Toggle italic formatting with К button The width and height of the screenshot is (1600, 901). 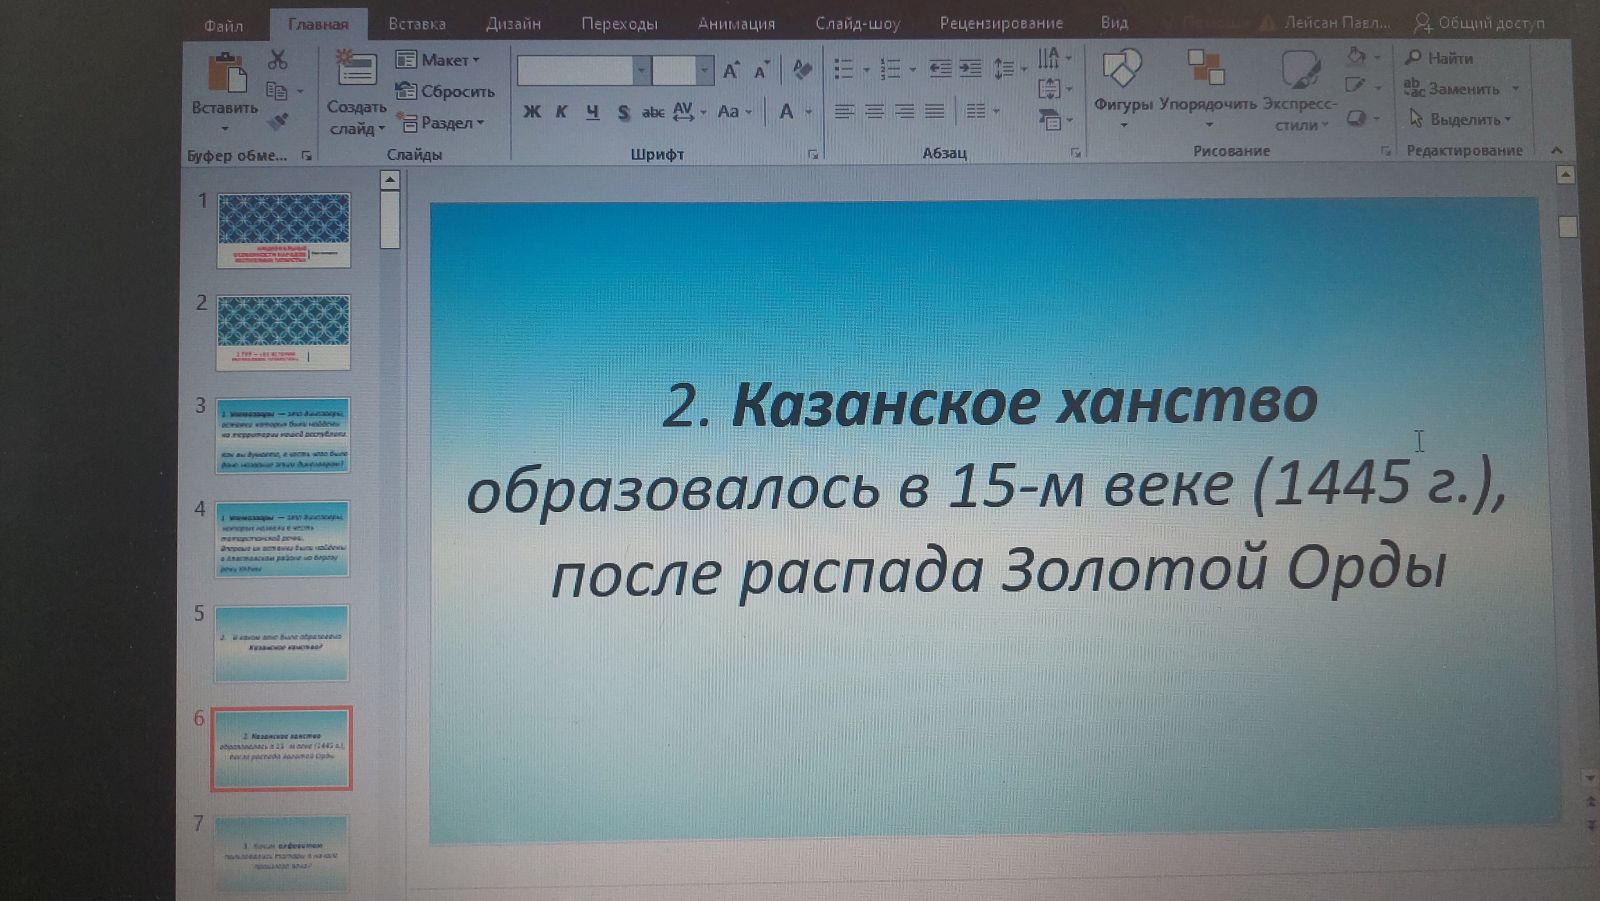point(562,112)
